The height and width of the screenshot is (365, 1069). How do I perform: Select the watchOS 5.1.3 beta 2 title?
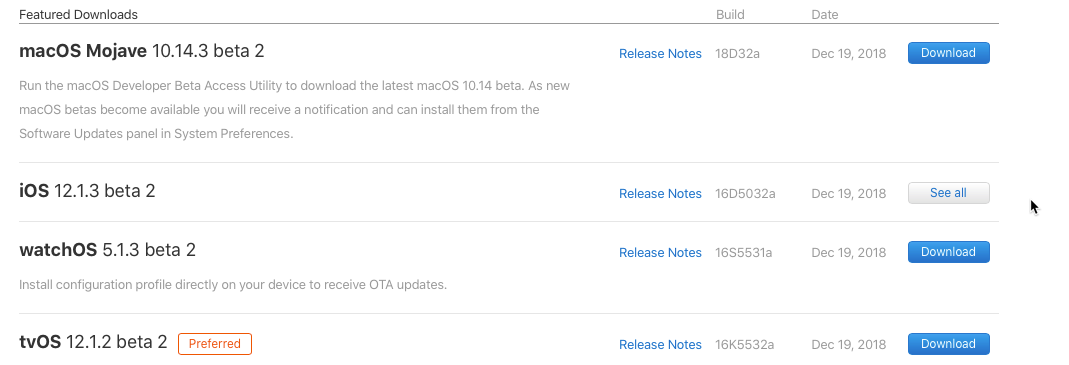click(108, 250)
